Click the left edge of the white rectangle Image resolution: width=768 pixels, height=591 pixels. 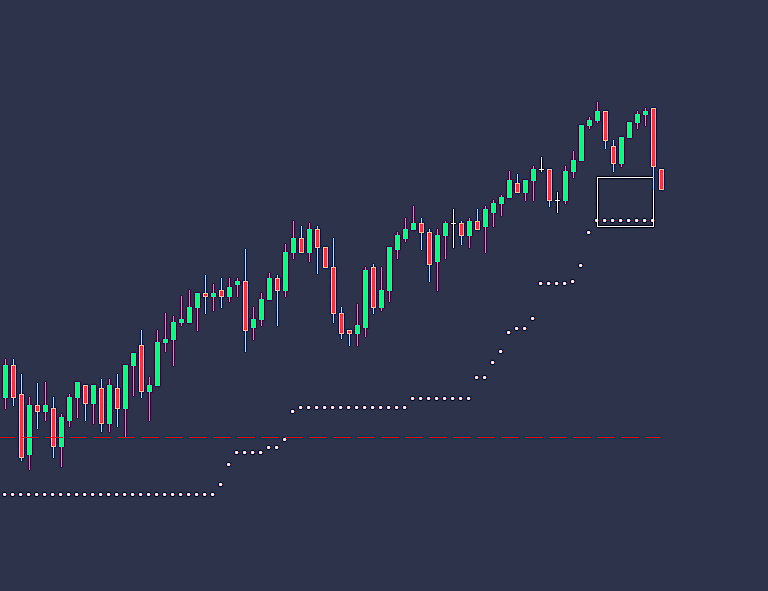point(597,200)
